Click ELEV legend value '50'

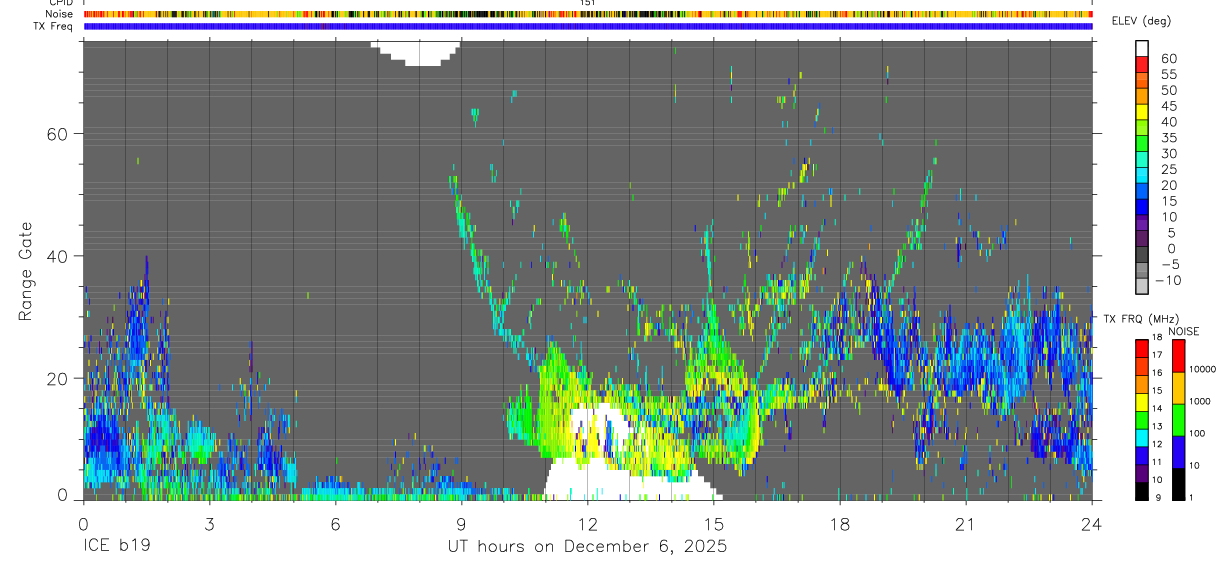1167,90
